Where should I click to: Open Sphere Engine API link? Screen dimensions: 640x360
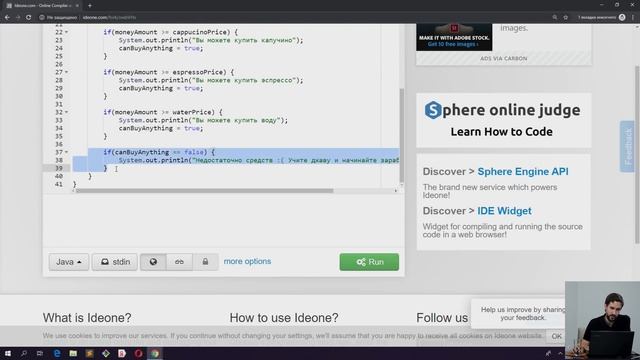click(523, 171)
